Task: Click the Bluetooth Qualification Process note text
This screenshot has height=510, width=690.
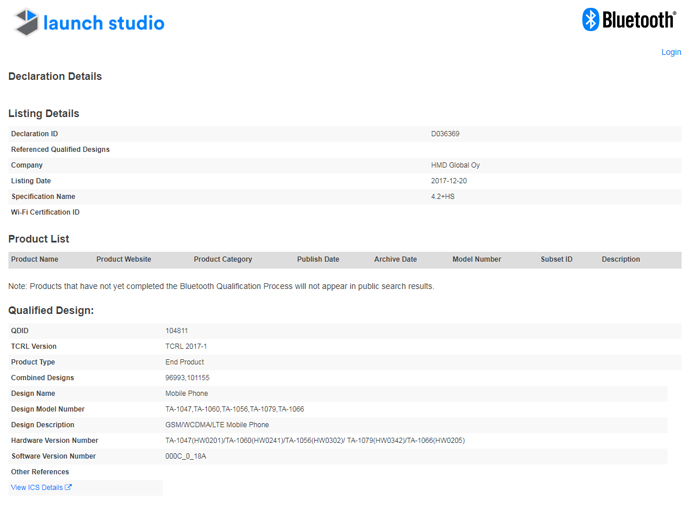Action: click(221, 286)
